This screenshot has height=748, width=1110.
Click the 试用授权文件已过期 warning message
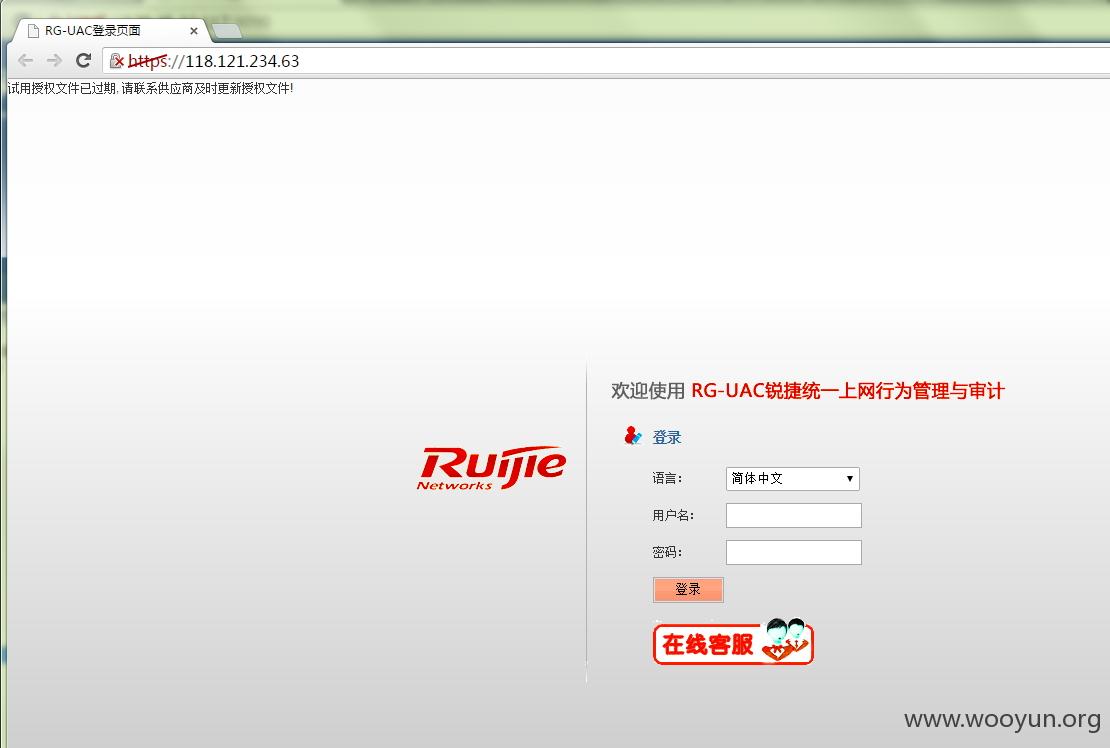point(150,88)
